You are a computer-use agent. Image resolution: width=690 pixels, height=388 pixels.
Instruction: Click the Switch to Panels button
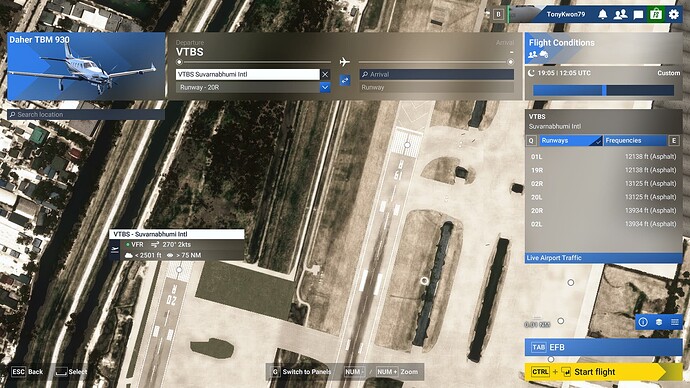[301, 372]
